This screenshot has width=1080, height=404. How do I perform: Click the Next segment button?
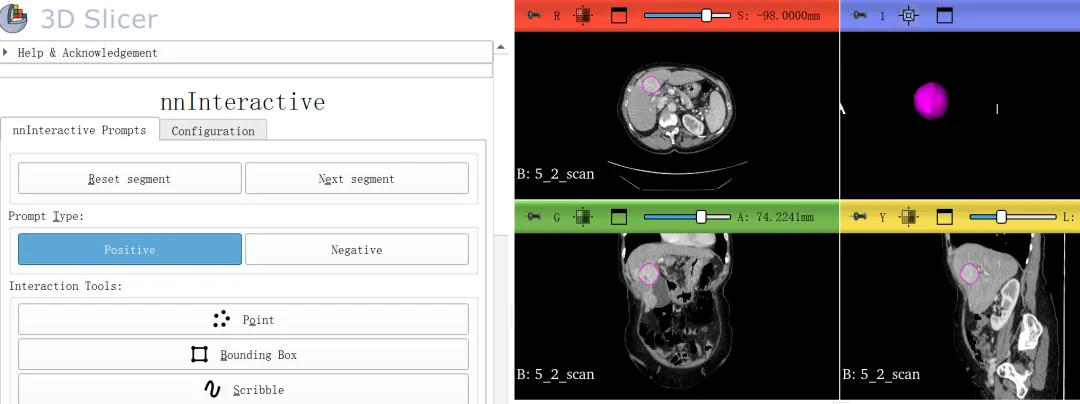357,178
